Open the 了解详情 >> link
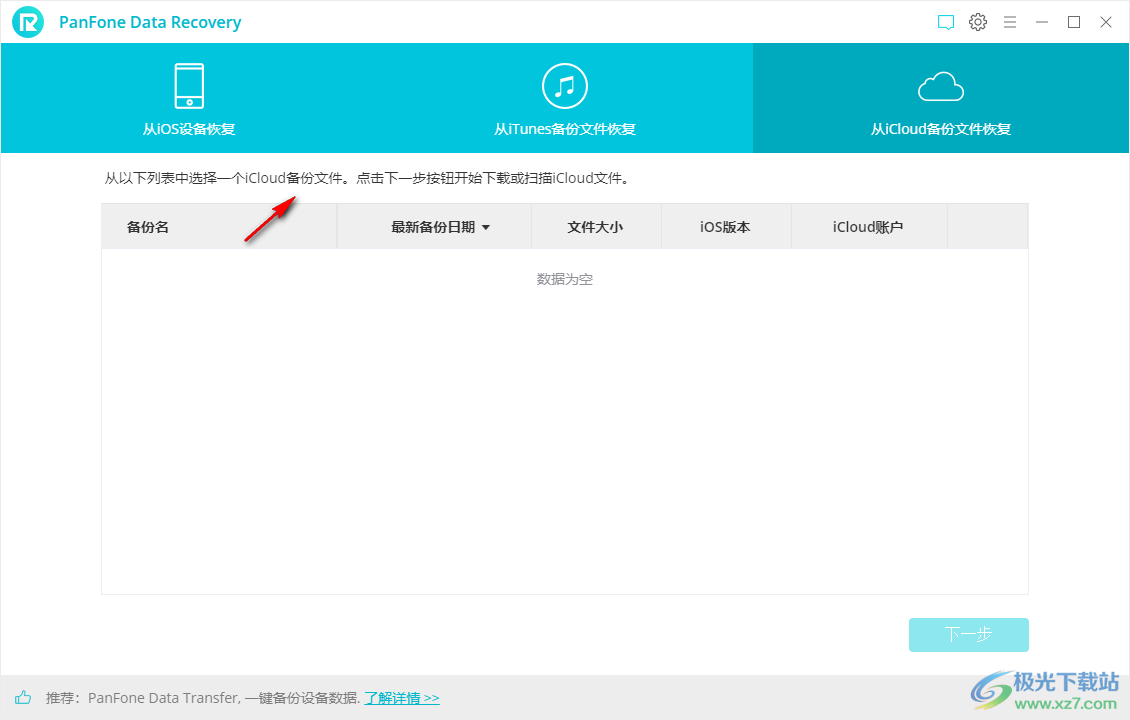 coord(401,698)
